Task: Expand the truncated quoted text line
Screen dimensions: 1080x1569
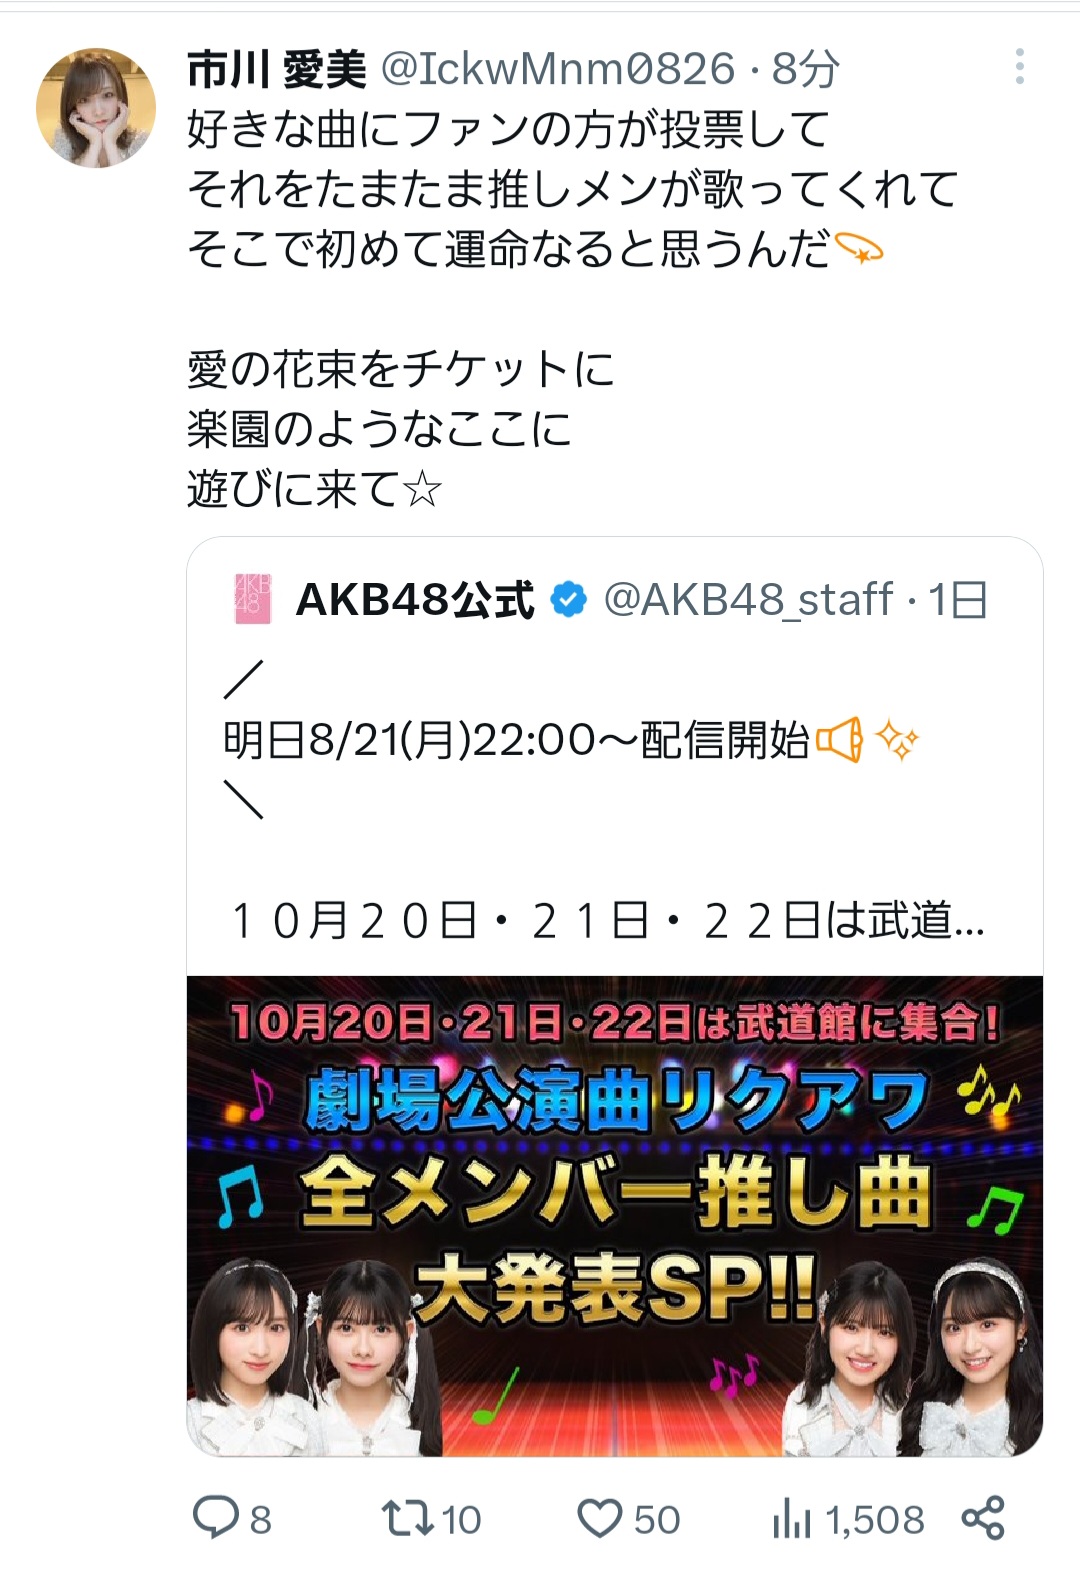Action: [x=608, y=920]
